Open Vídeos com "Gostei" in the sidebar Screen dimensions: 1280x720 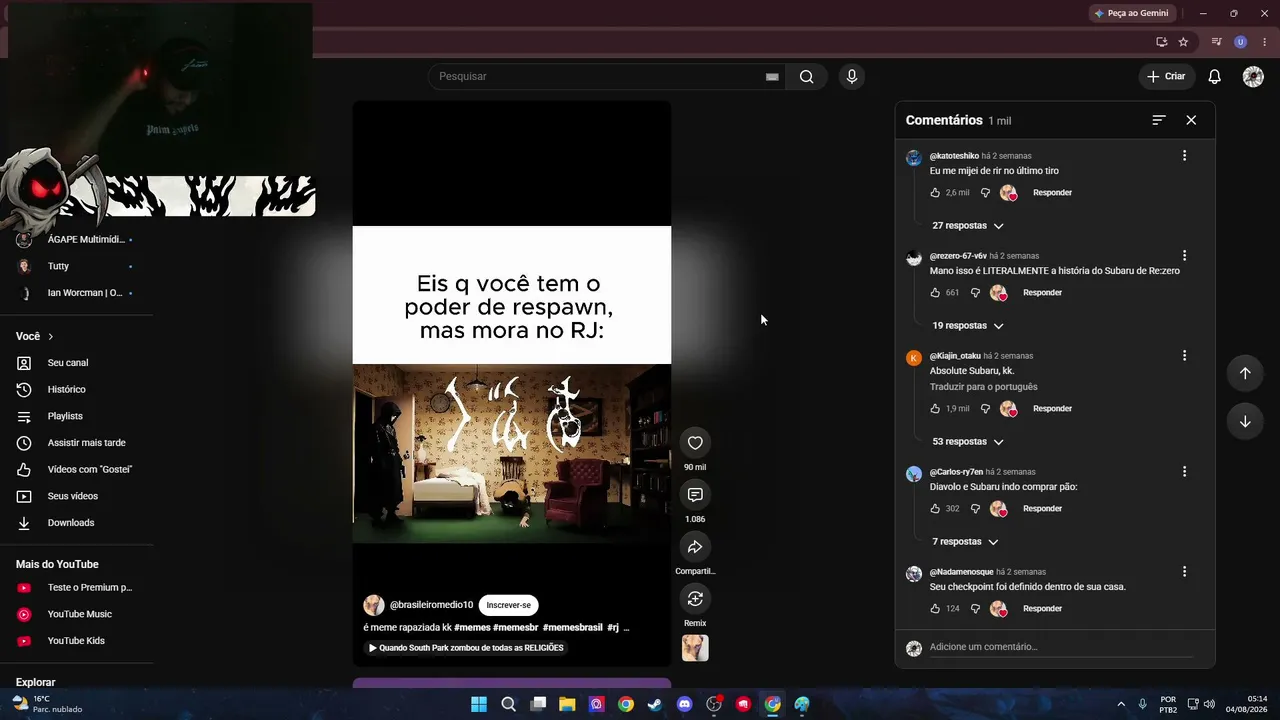(90, 470)
